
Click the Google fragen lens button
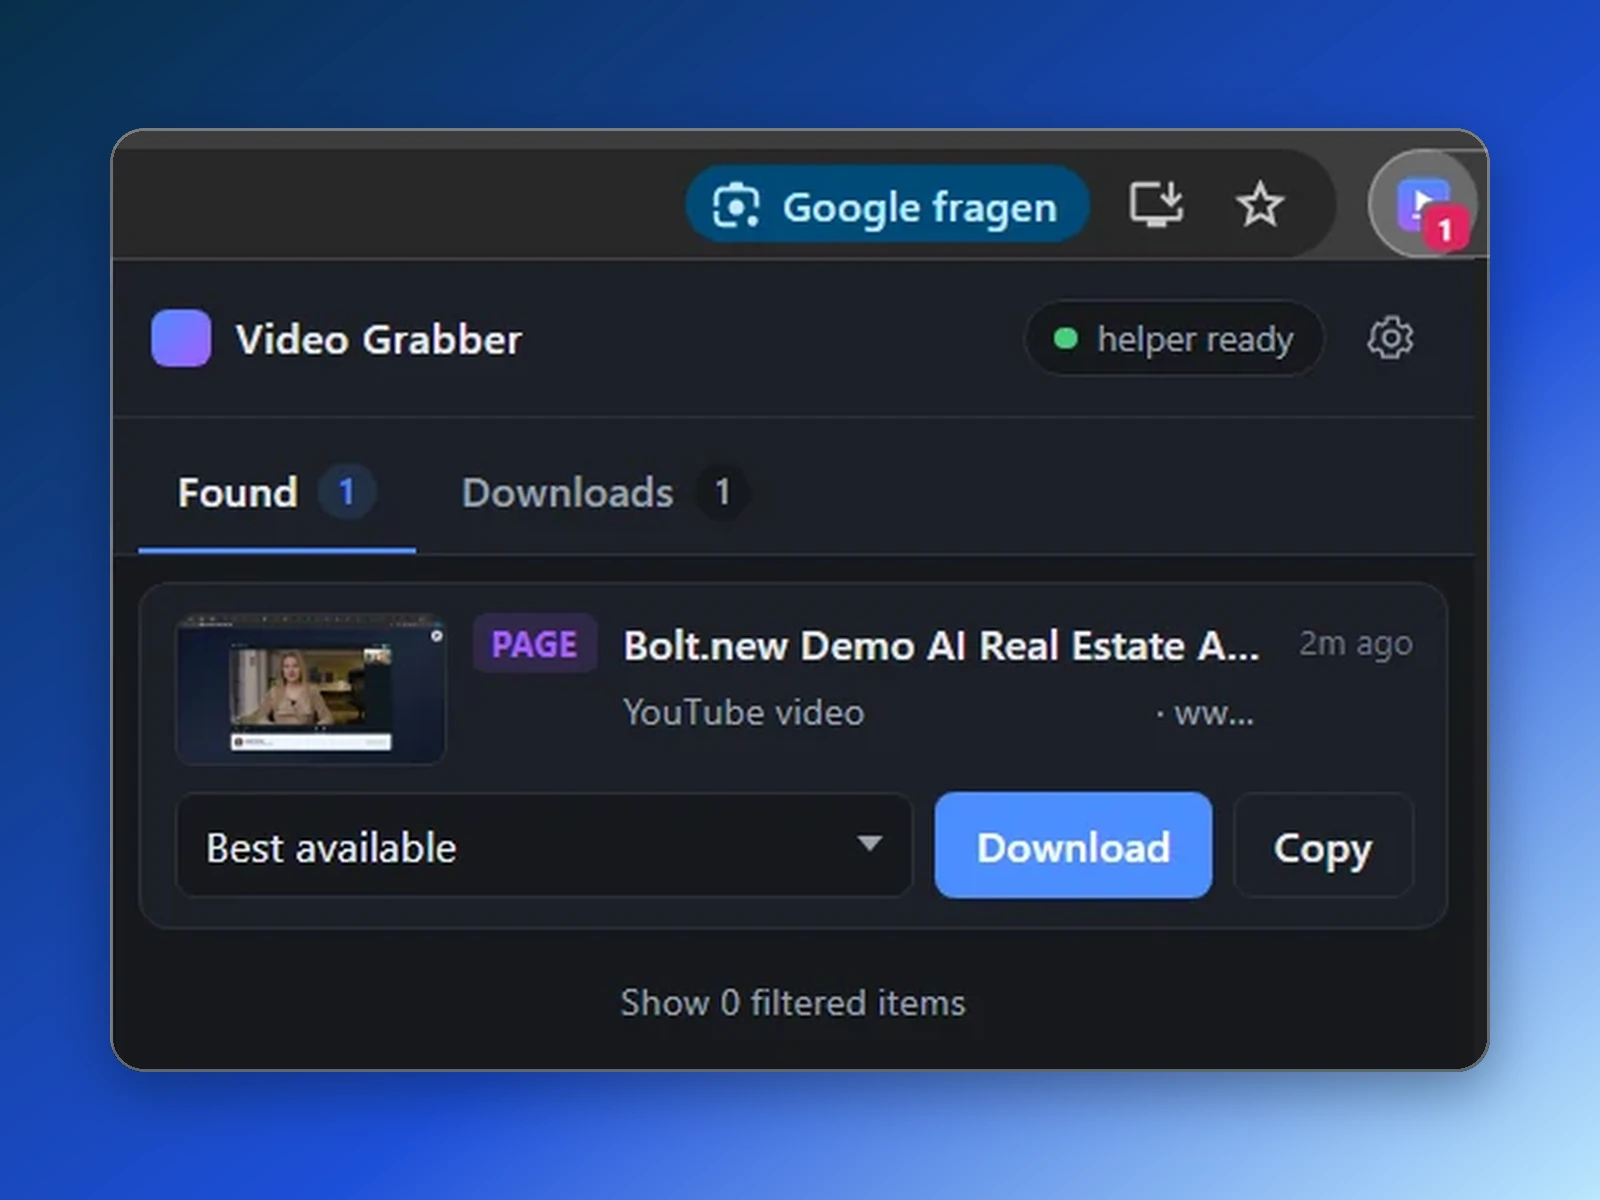[887, 206]
